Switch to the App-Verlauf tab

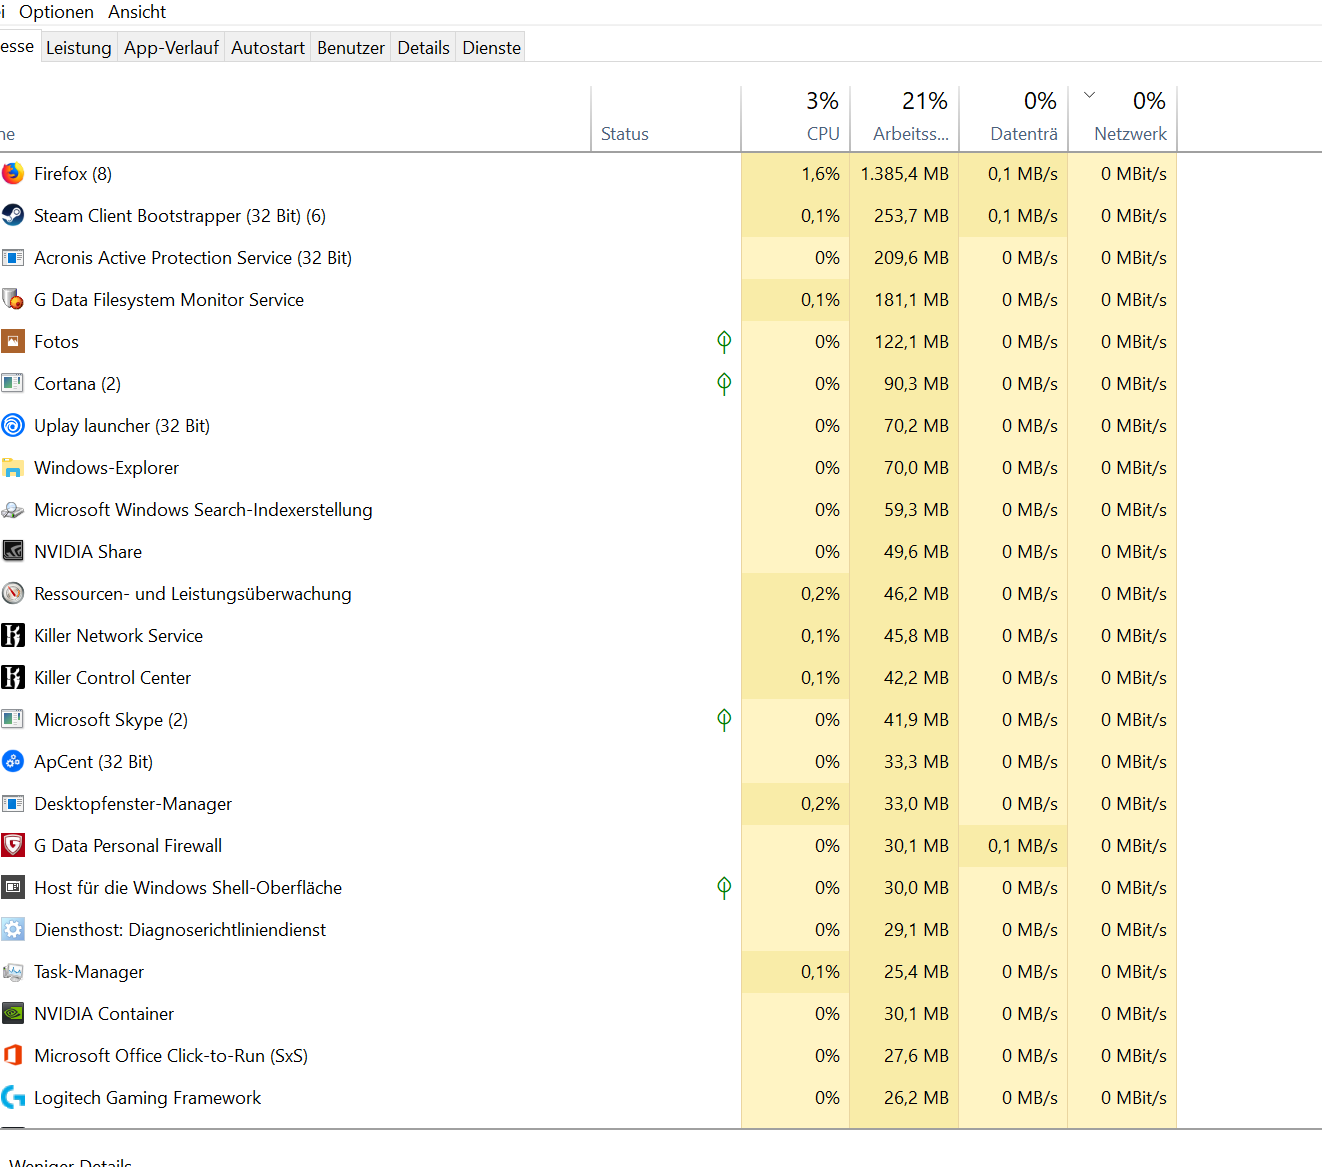[x=171, y=48]
